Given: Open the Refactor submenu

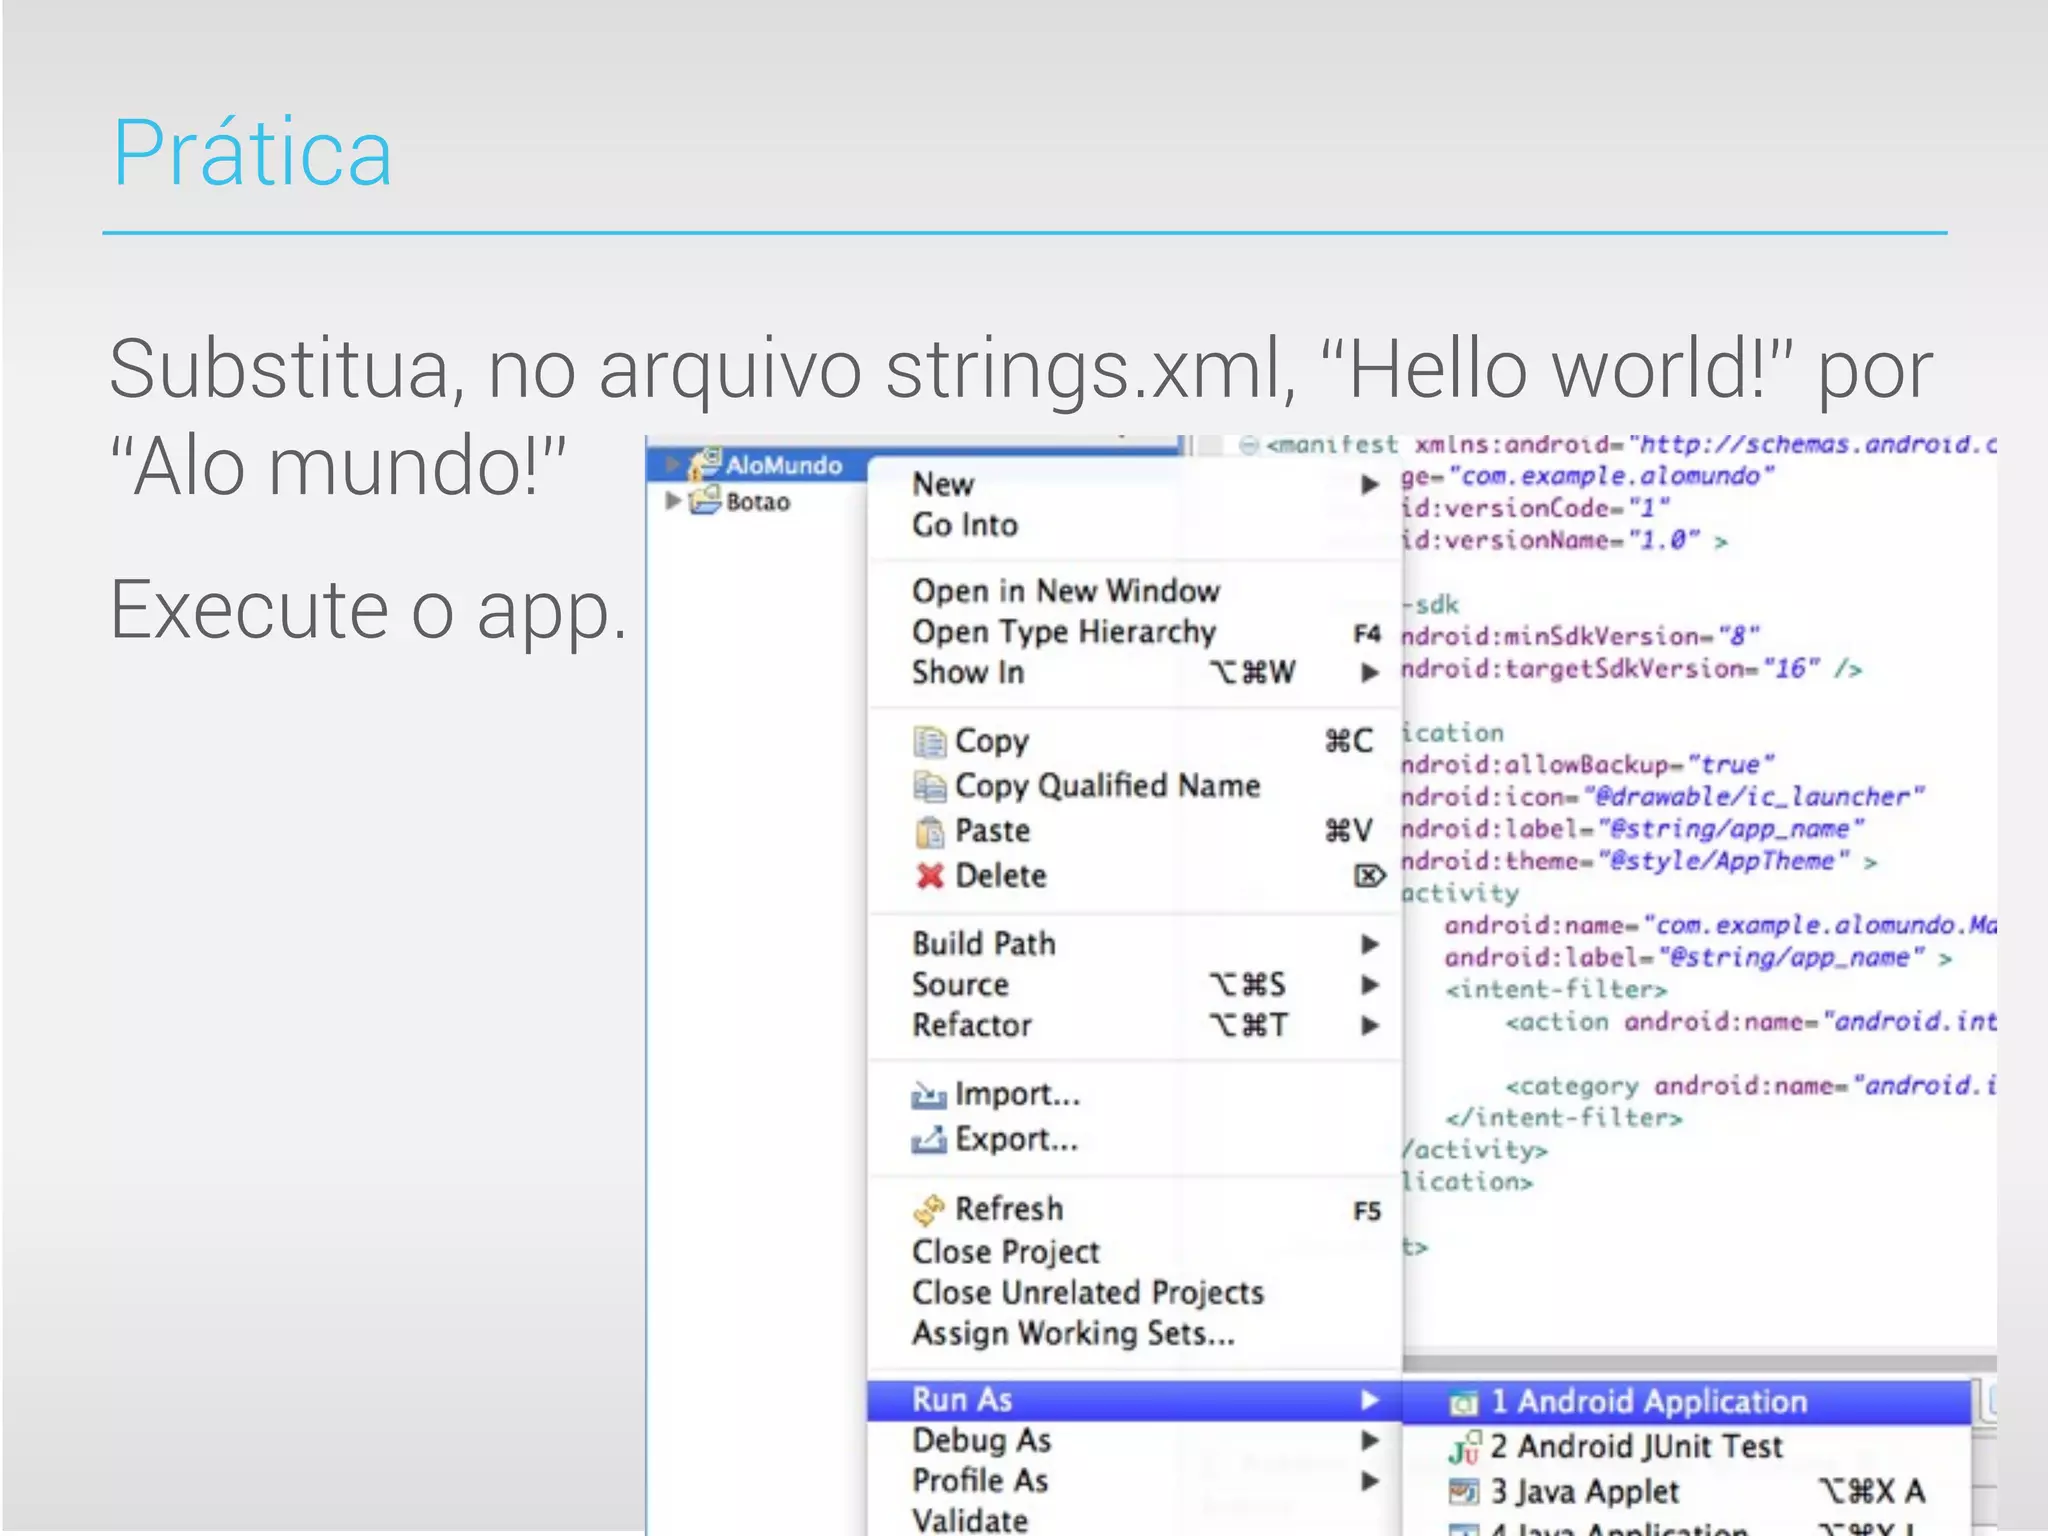Looking at the screenshot, I should pos(1135,1026).
